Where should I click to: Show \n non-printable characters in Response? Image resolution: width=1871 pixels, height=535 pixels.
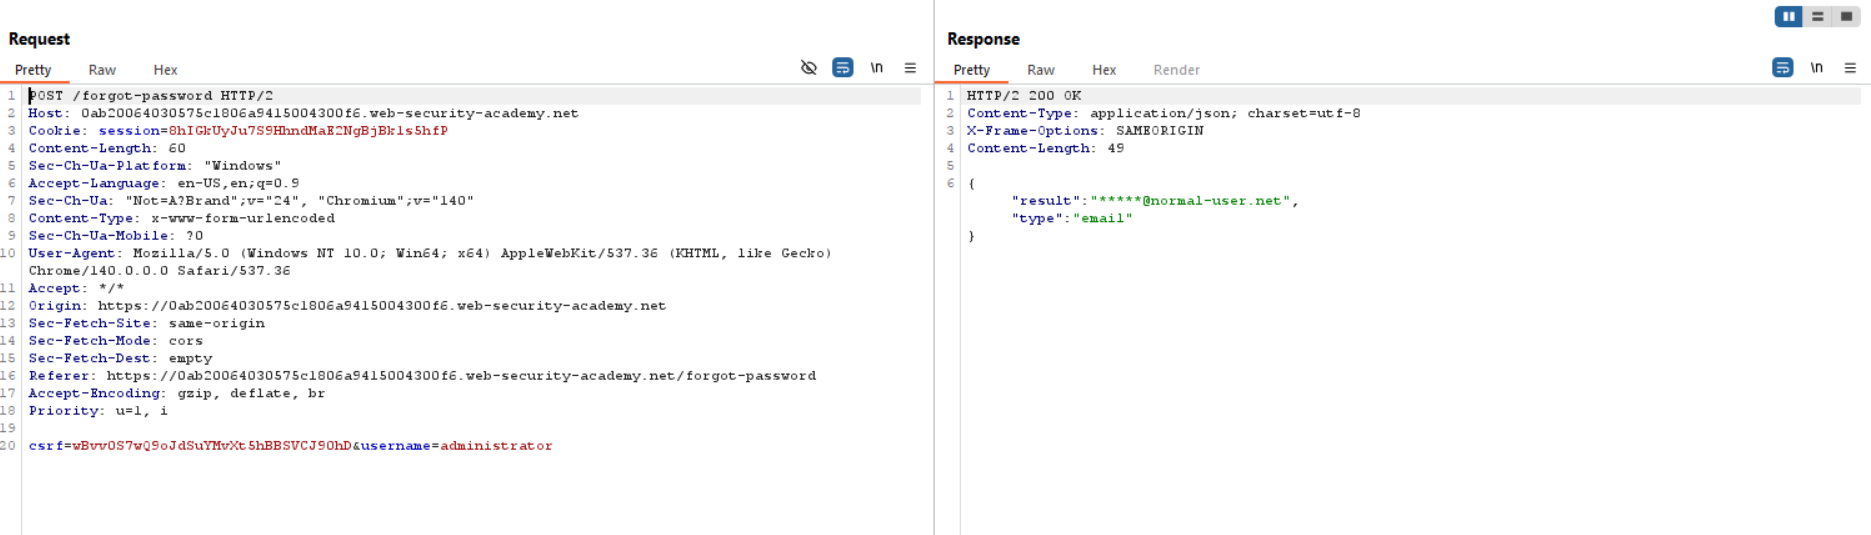[x=1816, y=68]
